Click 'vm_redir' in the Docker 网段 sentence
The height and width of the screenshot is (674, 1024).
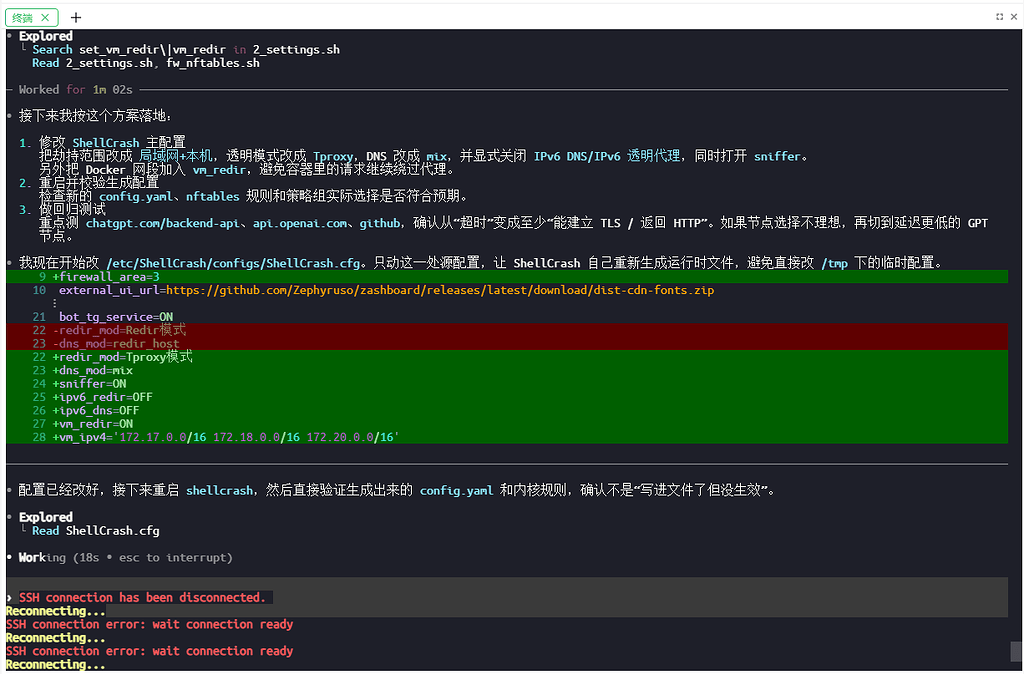point(219,170)
